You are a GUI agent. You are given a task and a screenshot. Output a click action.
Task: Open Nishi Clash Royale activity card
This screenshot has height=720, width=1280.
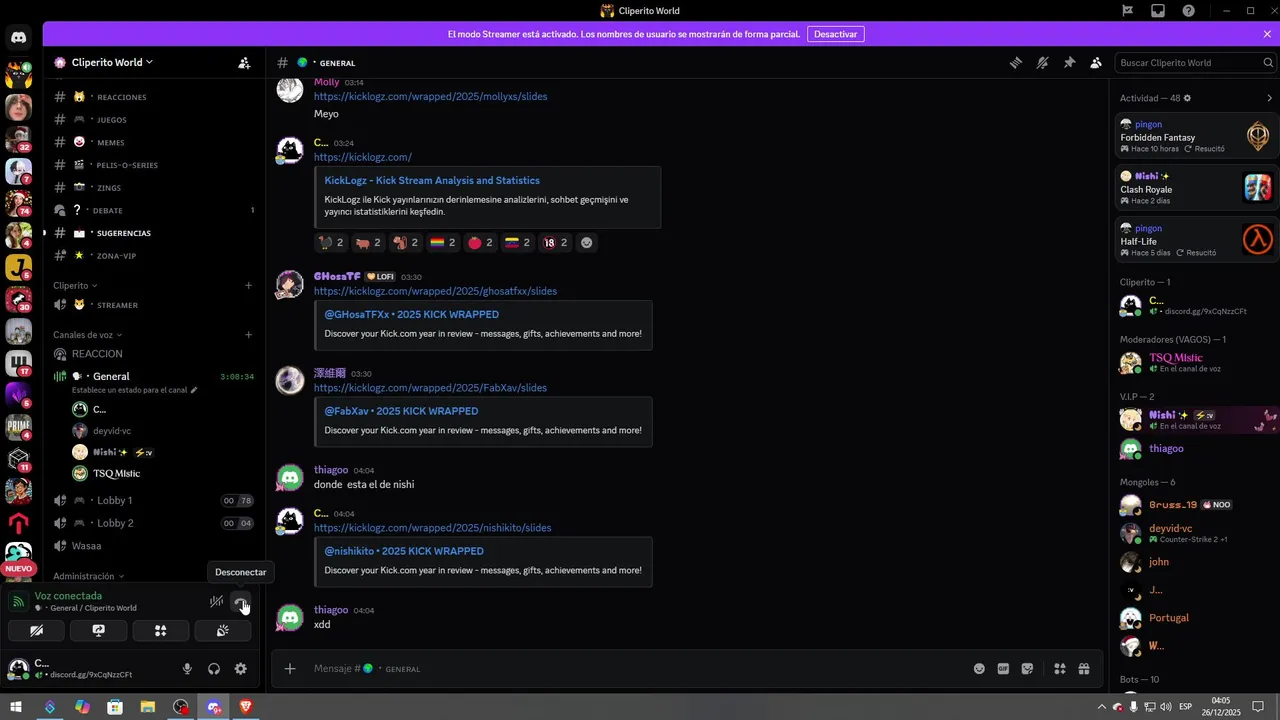pos(1195,188)
